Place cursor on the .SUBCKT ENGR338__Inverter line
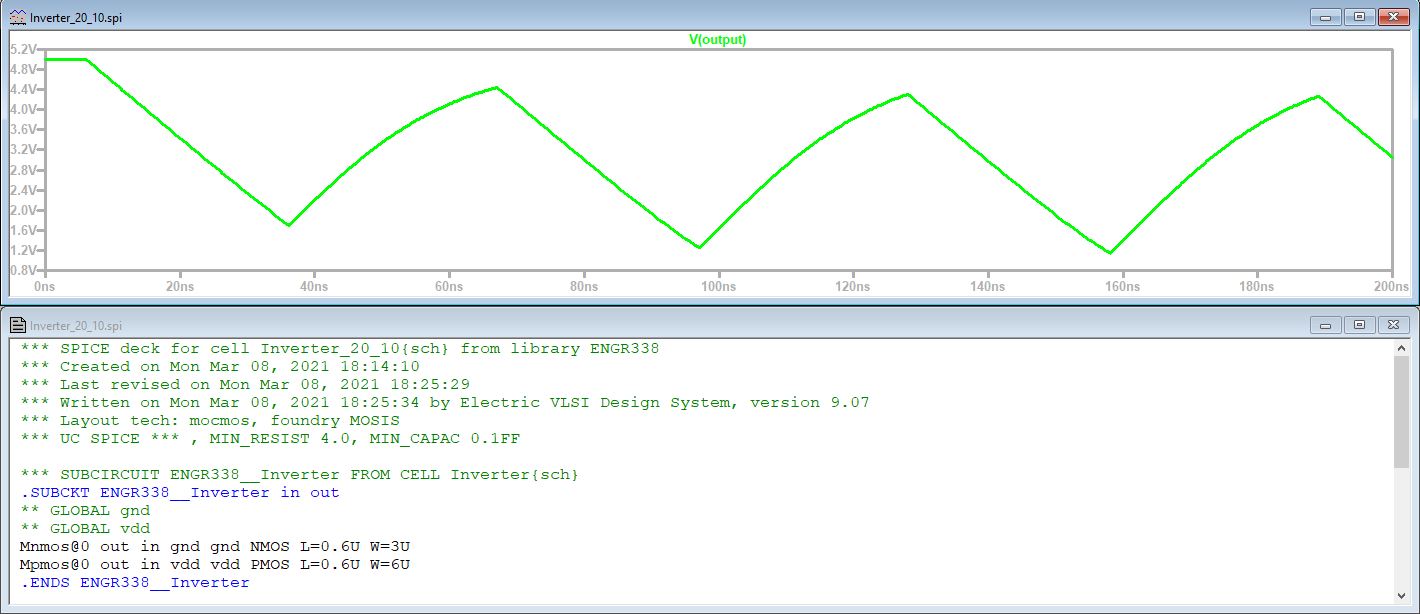The height and width of the screenshot is (614, 1420). click(x=180, y=493)
